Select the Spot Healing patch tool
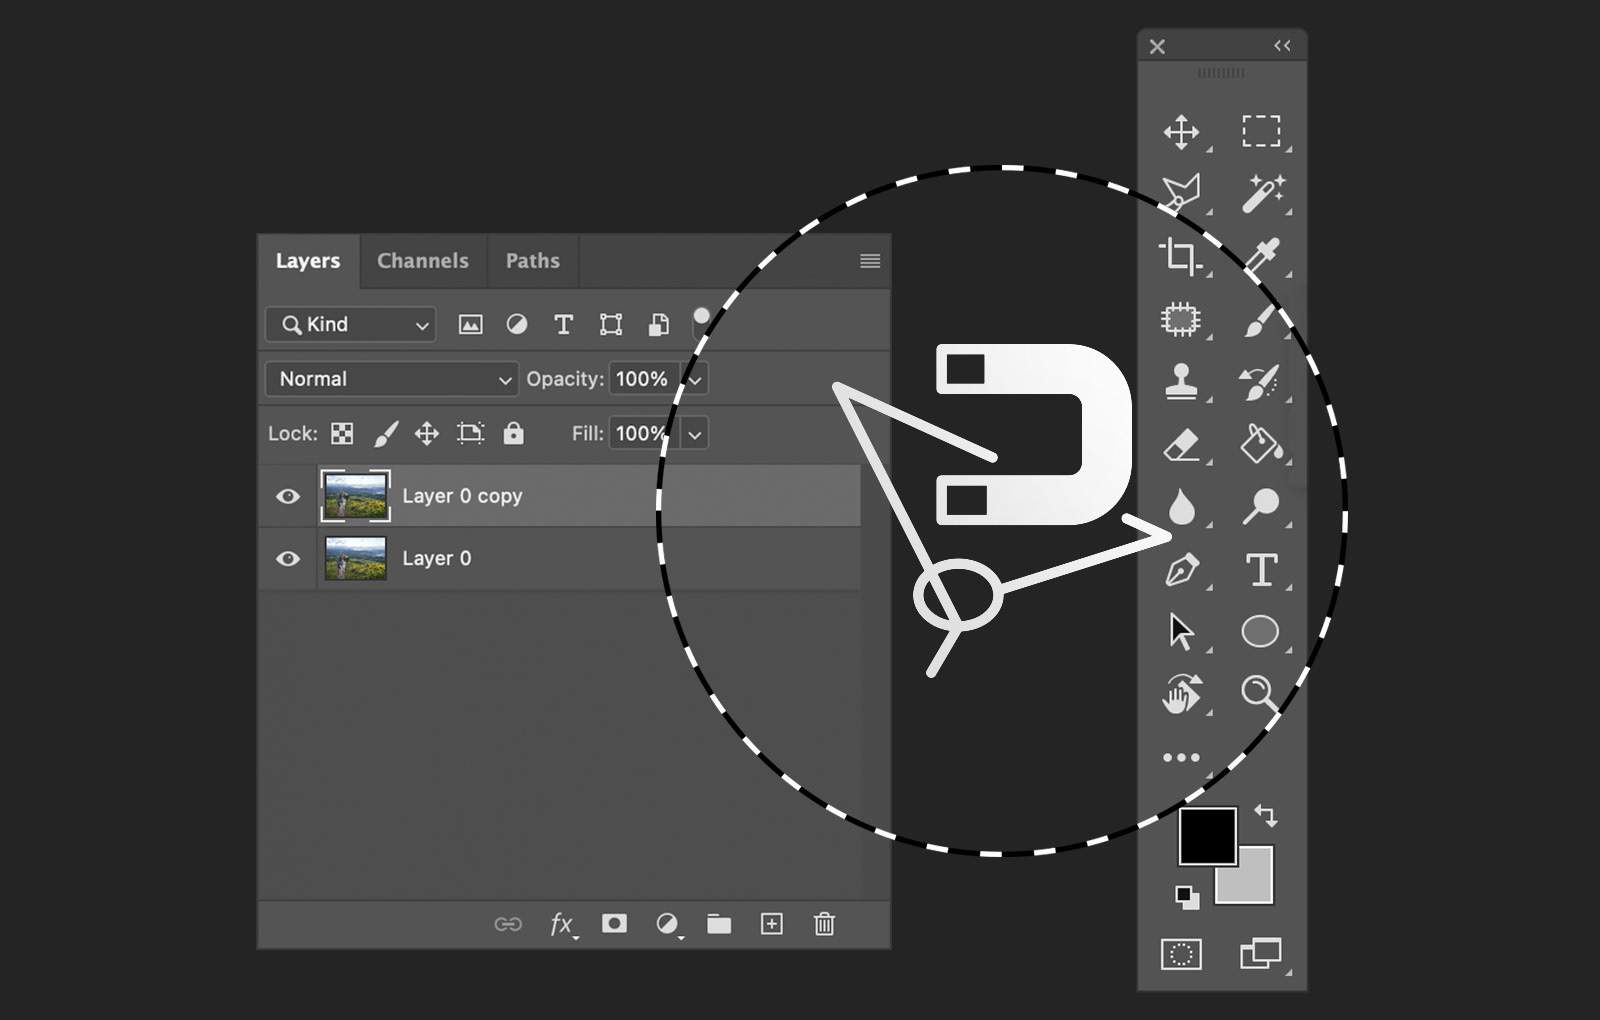 [1180, 319]
